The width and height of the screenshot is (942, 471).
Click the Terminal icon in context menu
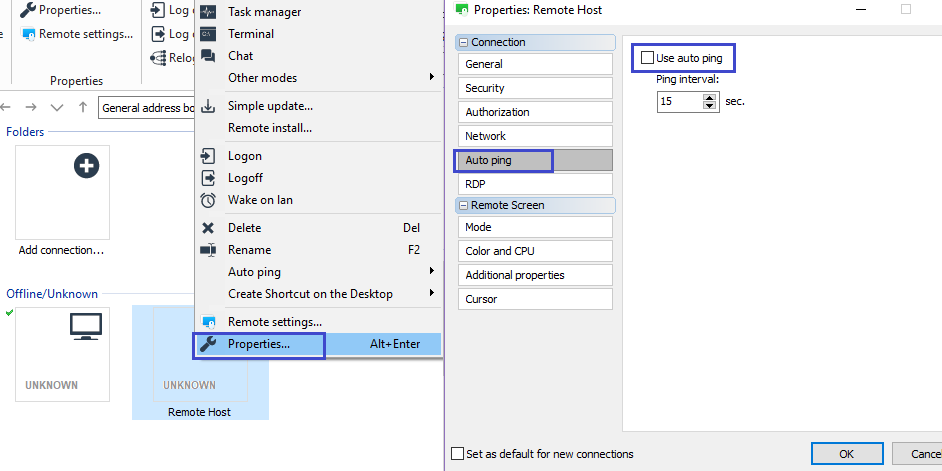point(208,34)
